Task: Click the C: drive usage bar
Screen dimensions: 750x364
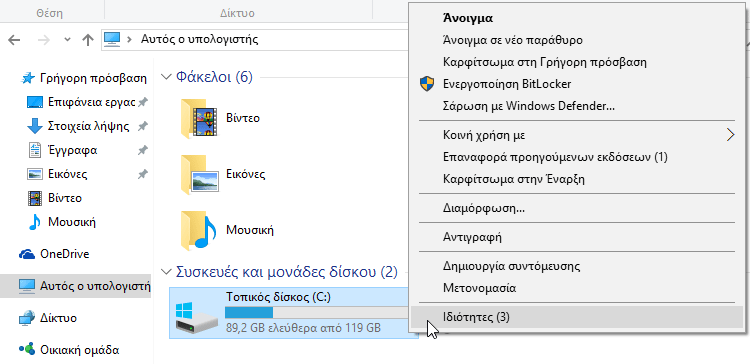Action: pyautogui.click(x=317, y=312)
